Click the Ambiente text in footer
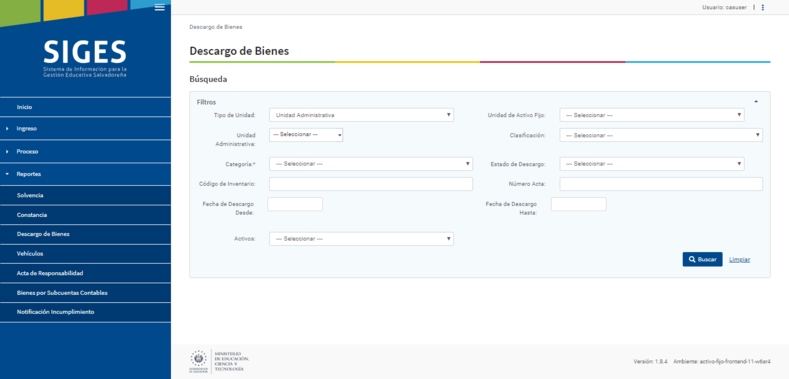 coord(722,362)
